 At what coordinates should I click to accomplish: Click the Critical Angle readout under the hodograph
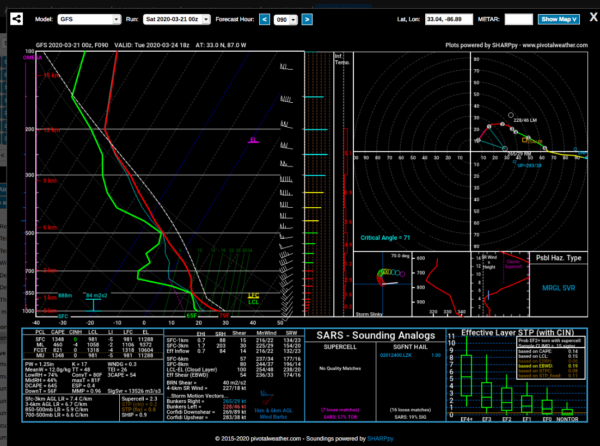tap(386, 239)
